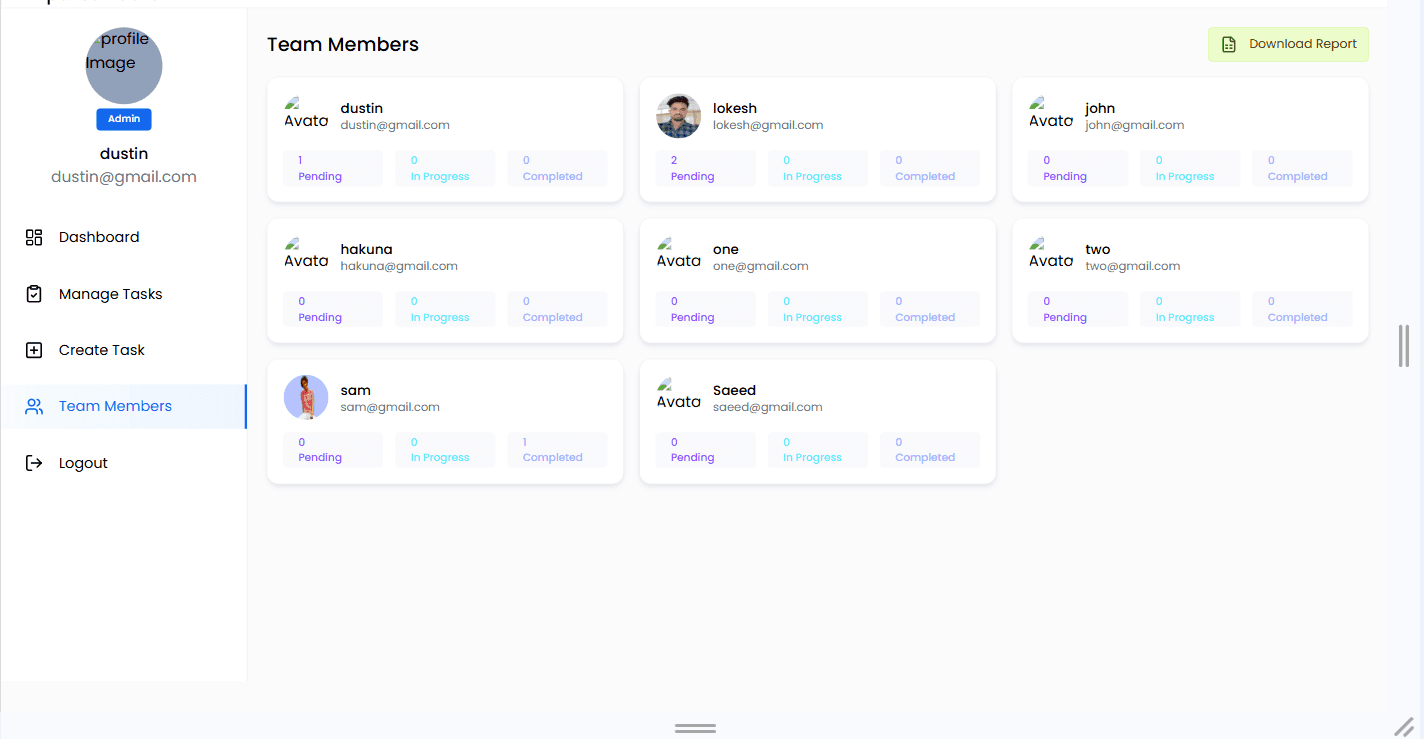Click the Download Report button
Image resolution: width=1424 pixels, height=739 pixels.
click(1288, 44)
